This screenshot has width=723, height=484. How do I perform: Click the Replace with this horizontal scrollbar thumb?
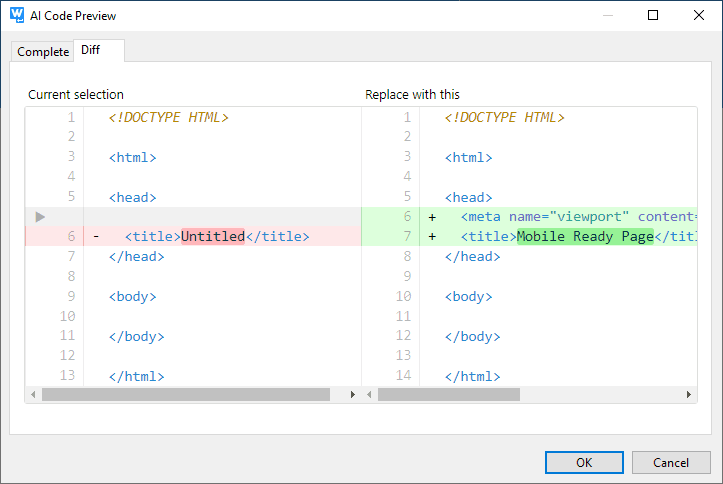(448, 395)
